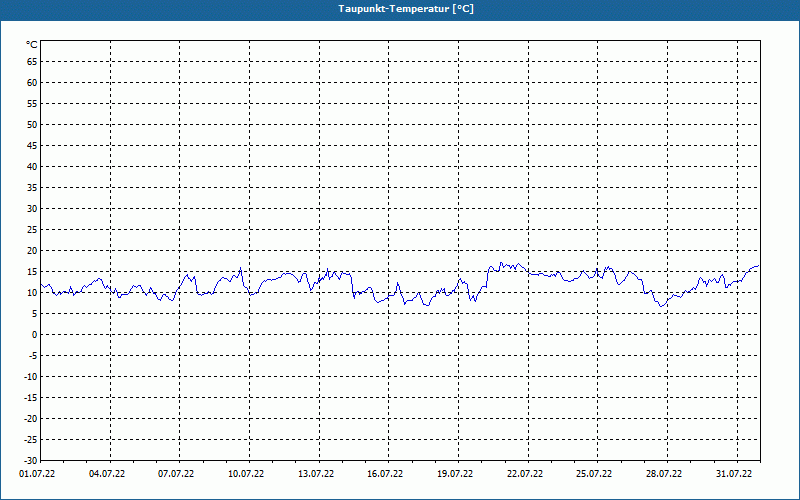Select the 20 y-axis value

tap(32, 251)
